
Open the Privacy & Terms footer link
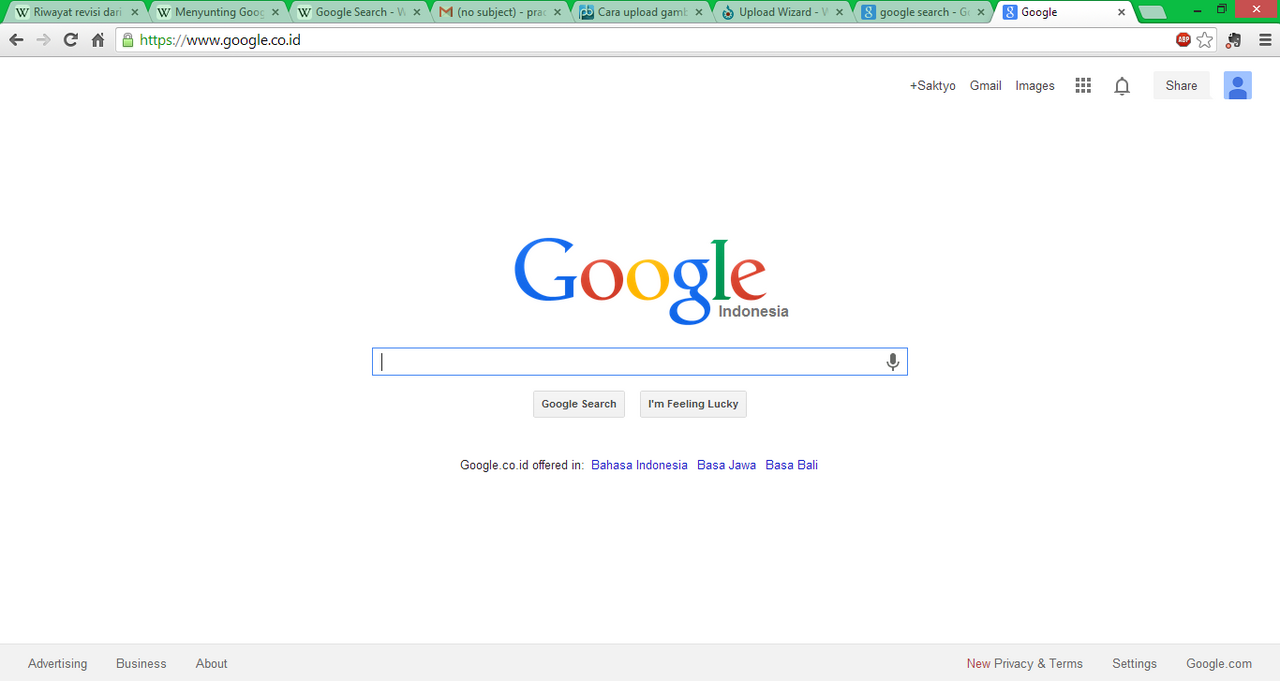point(1038,664)
